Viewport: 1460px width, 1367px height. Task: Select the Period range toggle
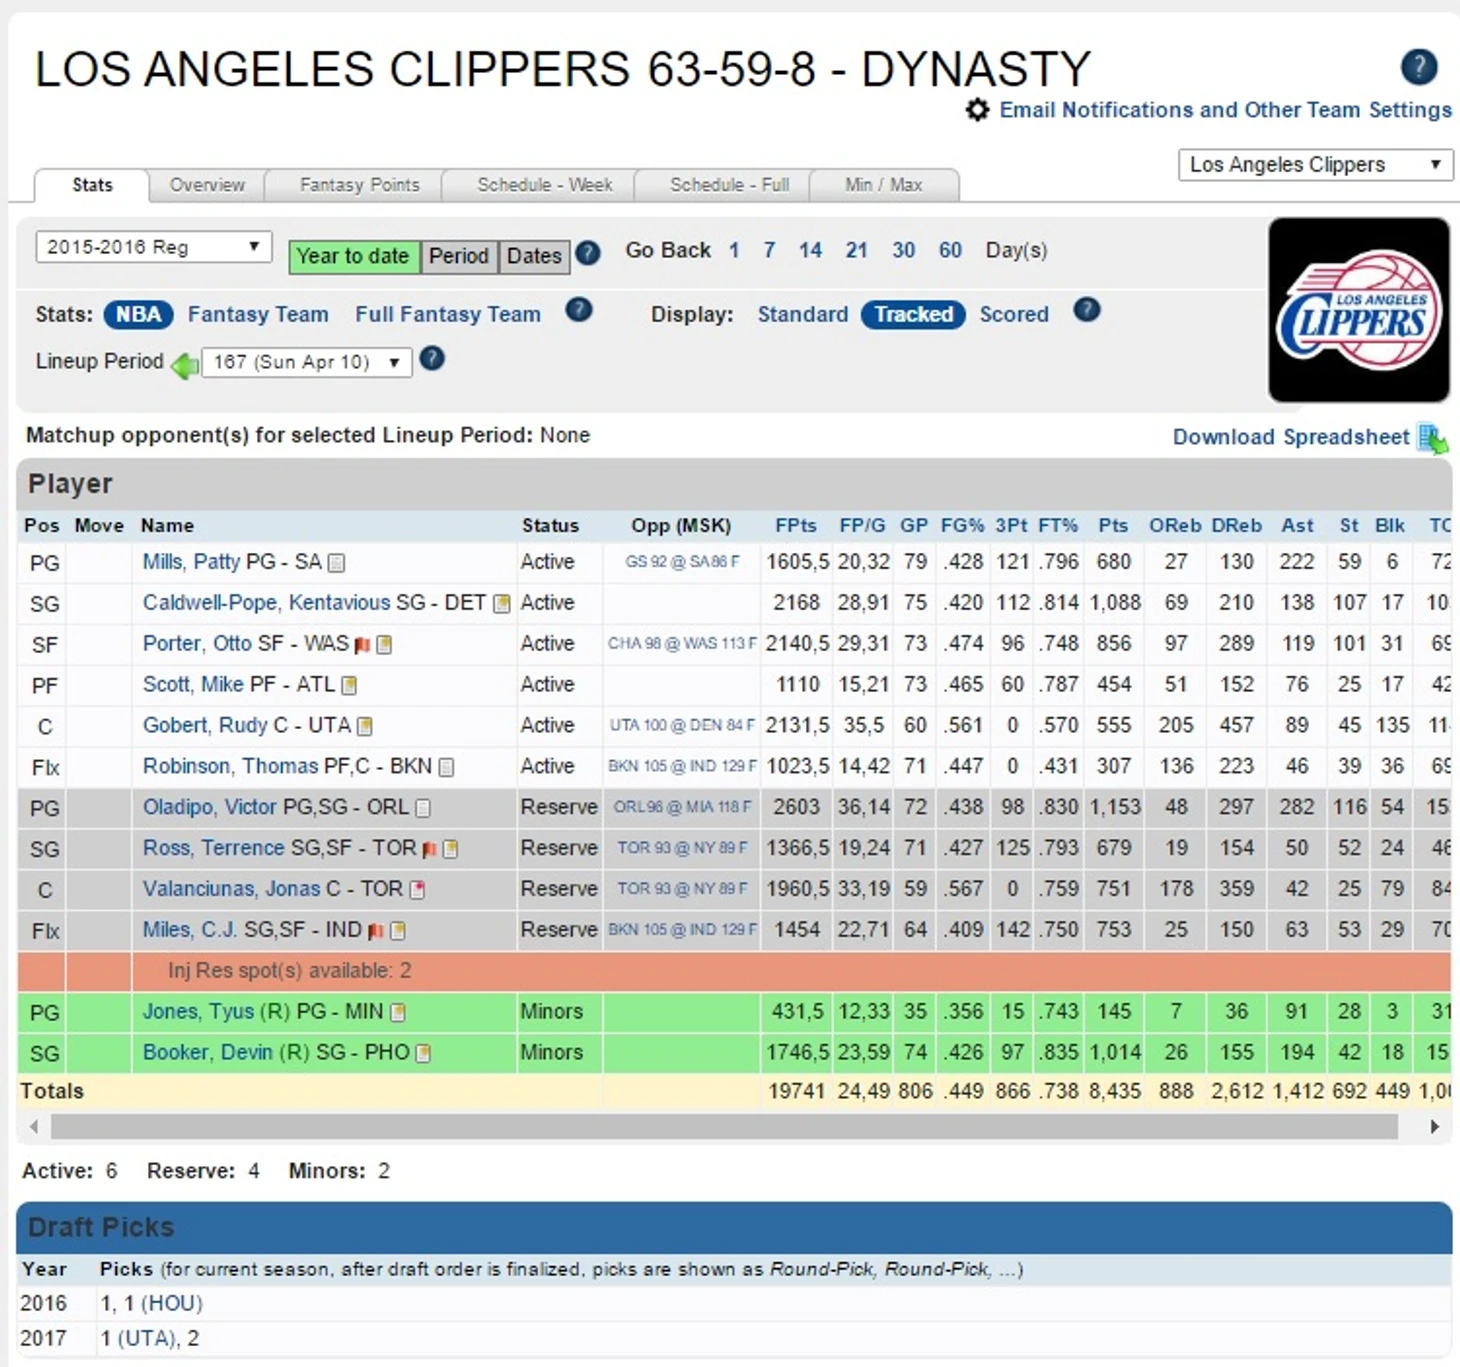pyautogui.click(x=459, y=256)
